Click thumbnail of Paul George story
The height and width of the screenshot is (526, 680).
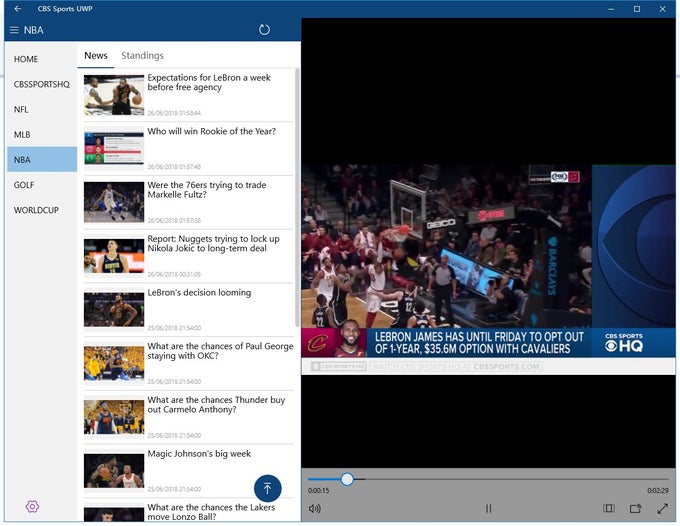[x=114, y=364]
